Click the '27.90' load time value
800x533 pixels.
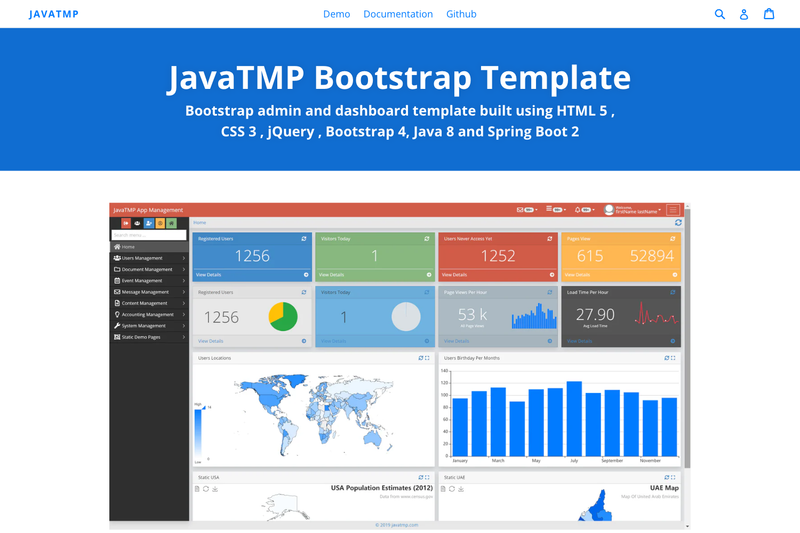(x=595, y=315)
